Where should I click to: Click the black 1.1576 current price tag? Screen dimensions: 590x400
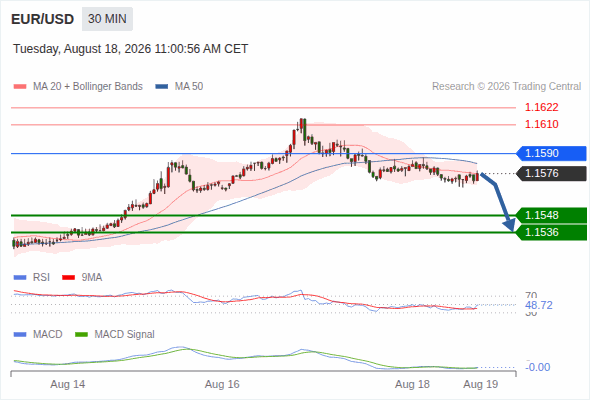pos(551,173)
